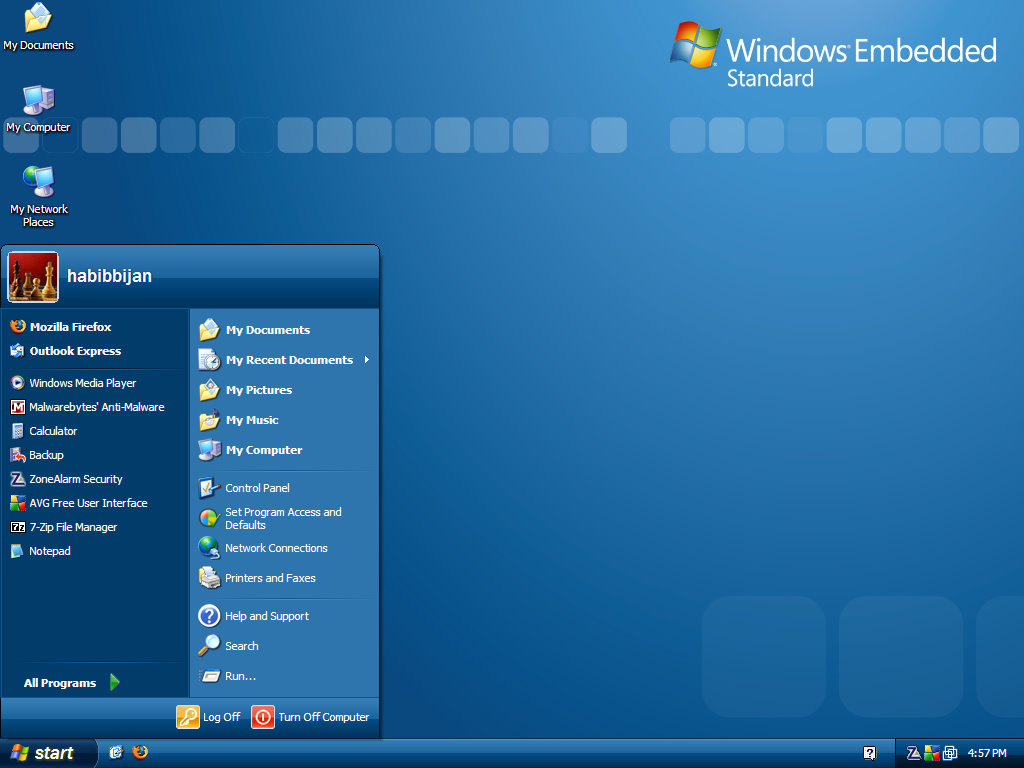Open Calculator from the Start menu
1024x768 pixels.
95,431
